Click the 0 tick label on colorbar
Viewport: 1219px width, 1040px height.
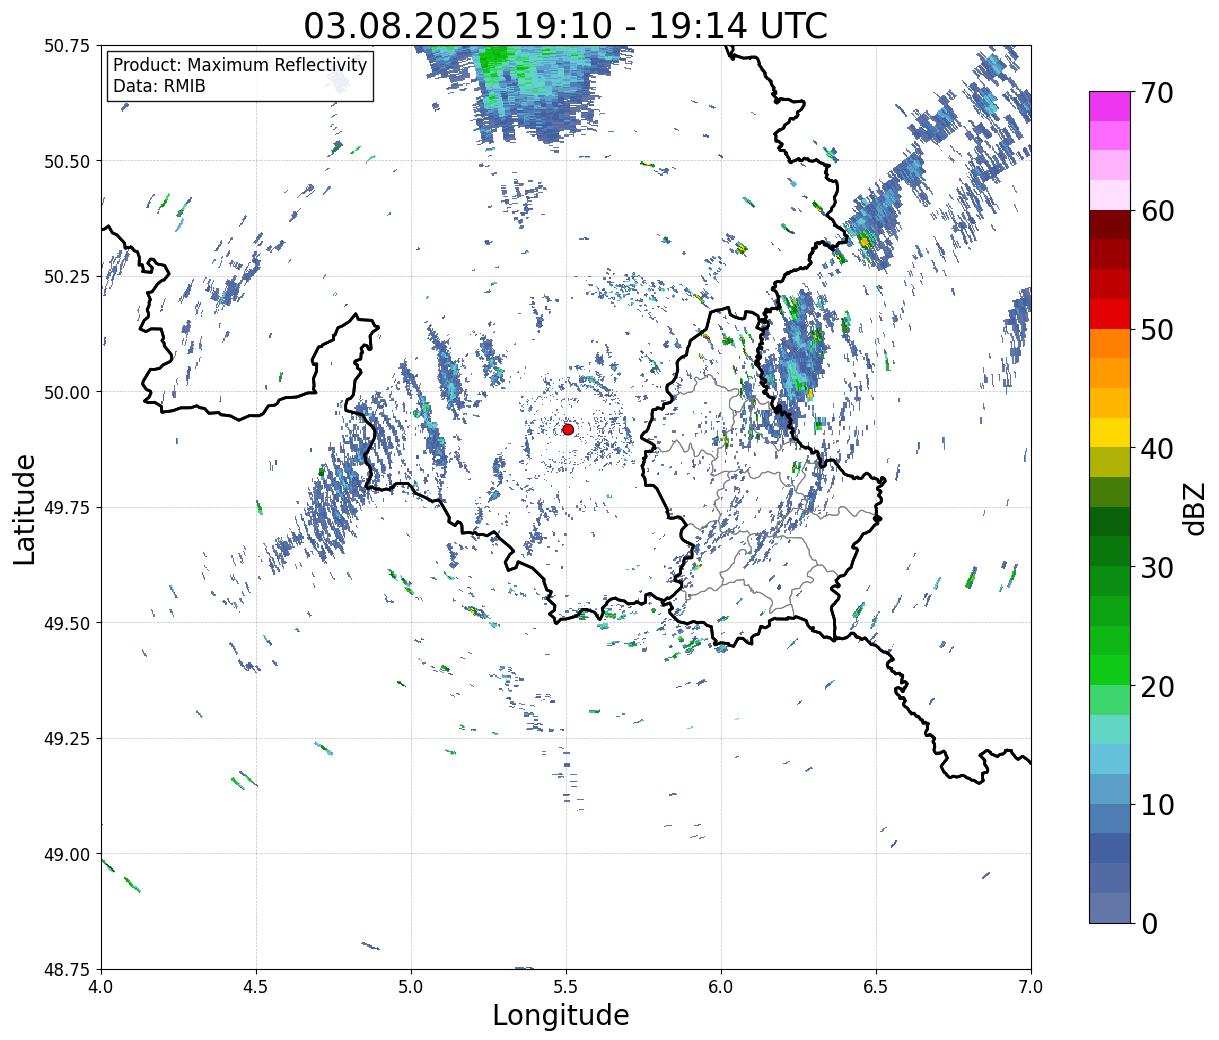(x=1148, y=923)
